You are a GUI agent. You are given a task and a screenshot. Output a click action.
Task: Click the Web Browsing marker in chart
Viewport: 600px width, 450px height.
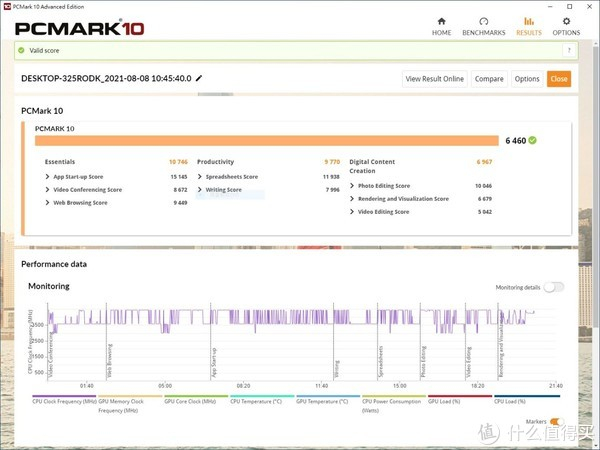coord(109,360)
